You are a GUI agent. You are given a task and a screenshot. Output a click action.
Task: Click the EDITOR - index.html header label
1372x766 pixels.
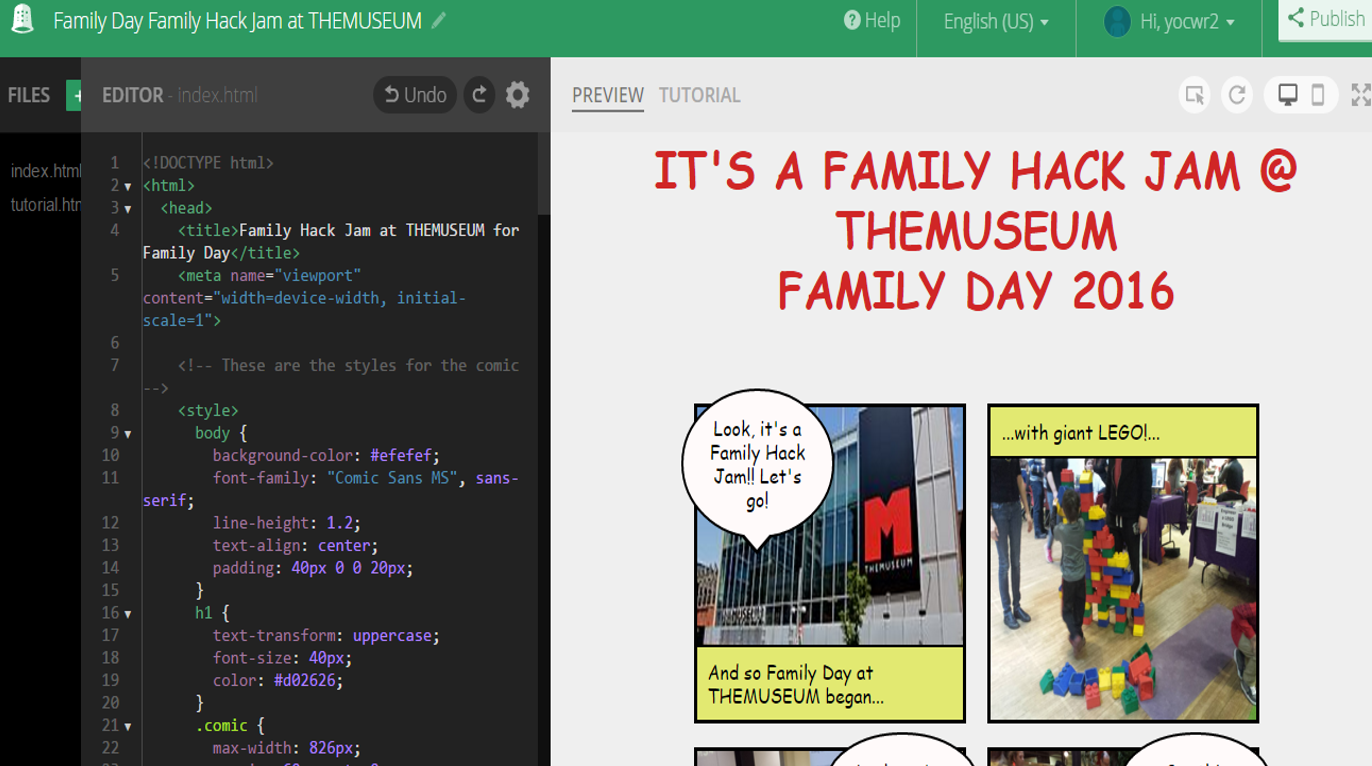(x=180, y=95)
